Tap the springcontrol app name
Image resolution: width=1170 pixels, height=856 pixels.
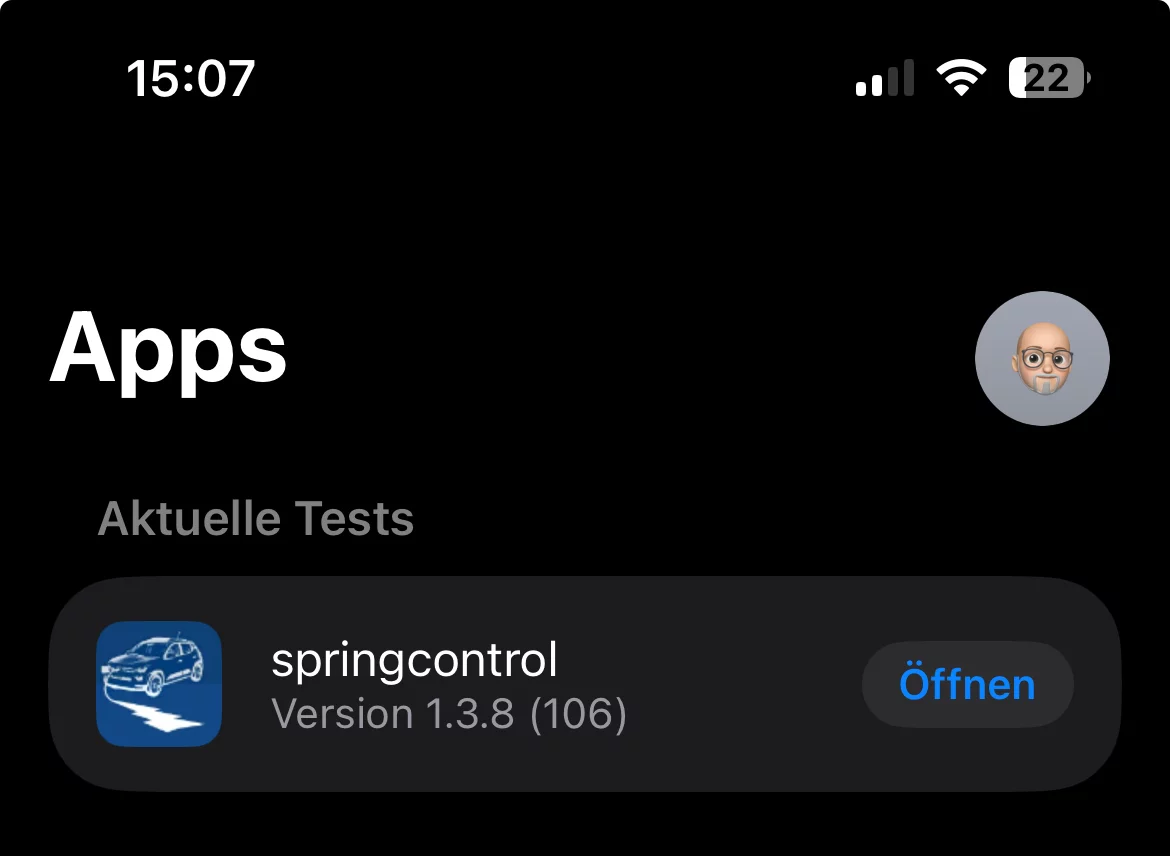click(414, 661)
